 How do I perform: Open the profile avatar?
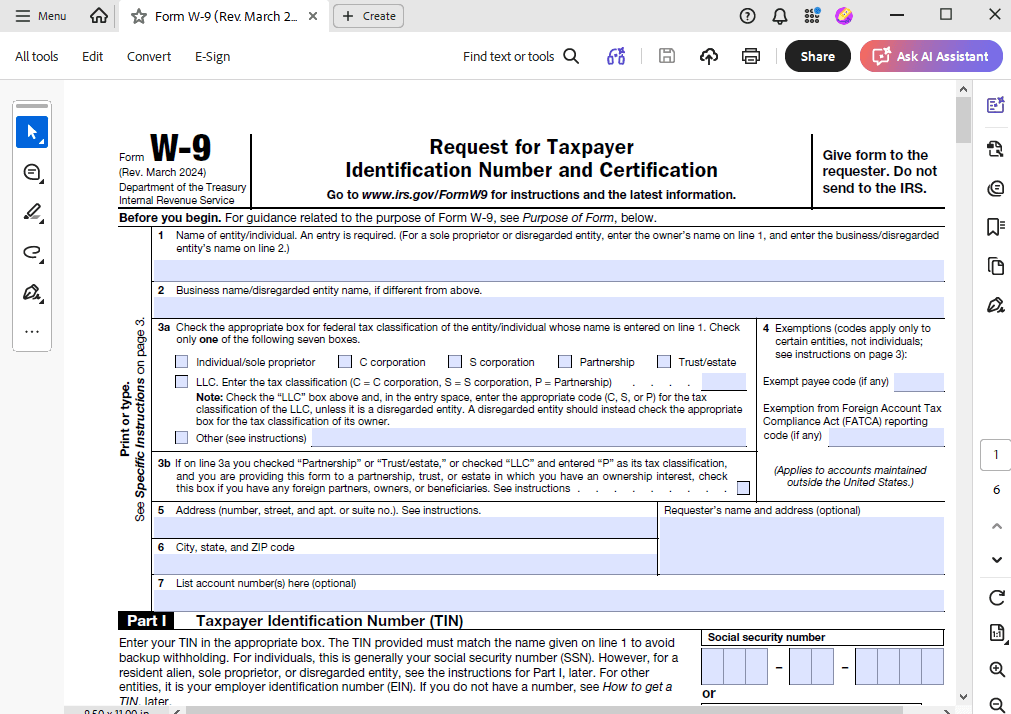(844, 15)
